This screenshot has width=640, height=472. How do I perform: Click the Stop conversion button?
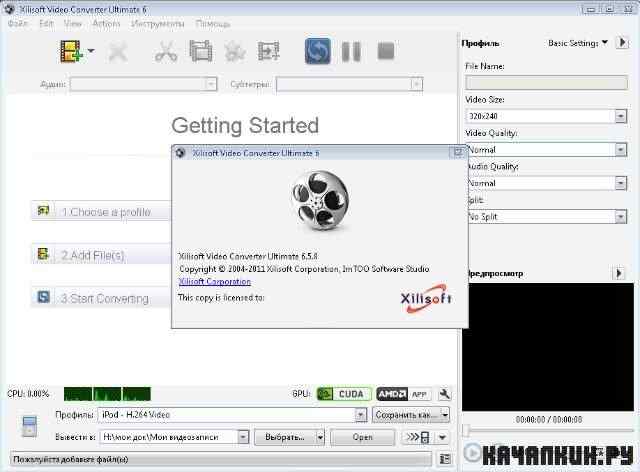(x=386, y=51)
